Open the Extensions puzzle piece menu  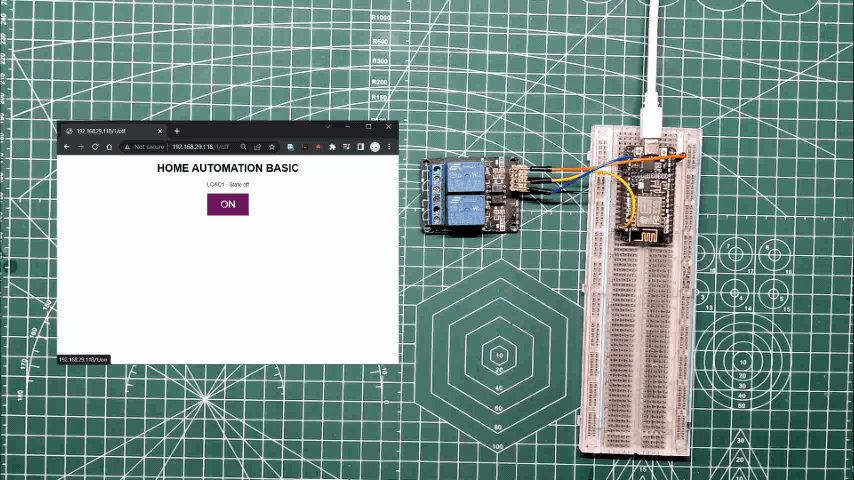pyautogui.click(x=332, y=147)
